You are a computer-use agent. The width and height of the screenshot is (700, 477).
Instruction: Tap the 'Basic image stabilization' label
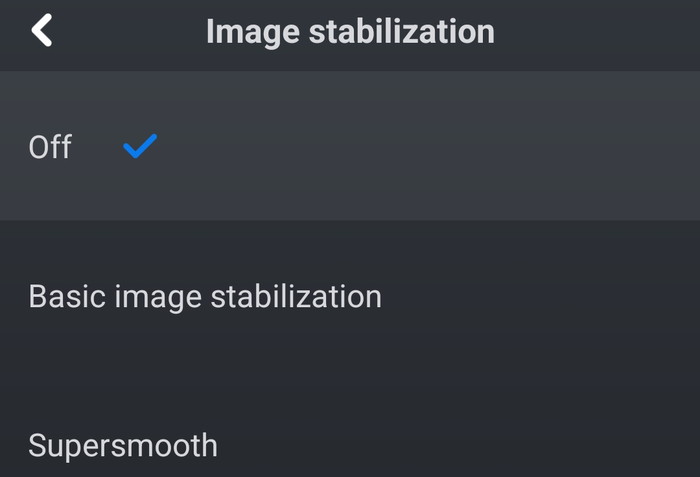coord(205,297)
